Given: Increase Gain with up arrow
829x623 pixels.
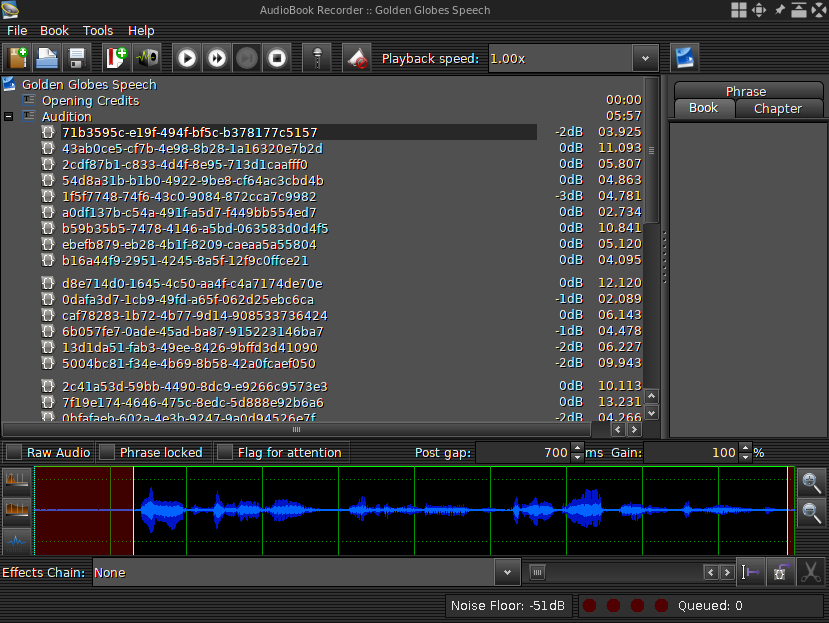Looking at the screenshot, I should click(x=745, y=447).
